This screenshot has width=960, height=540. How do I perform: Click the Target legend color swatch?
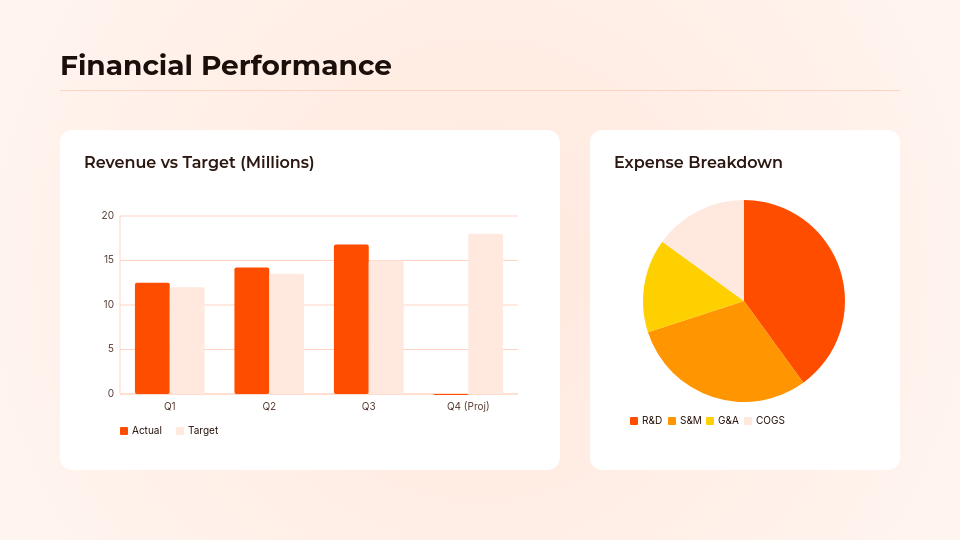(x=180, y=431)
